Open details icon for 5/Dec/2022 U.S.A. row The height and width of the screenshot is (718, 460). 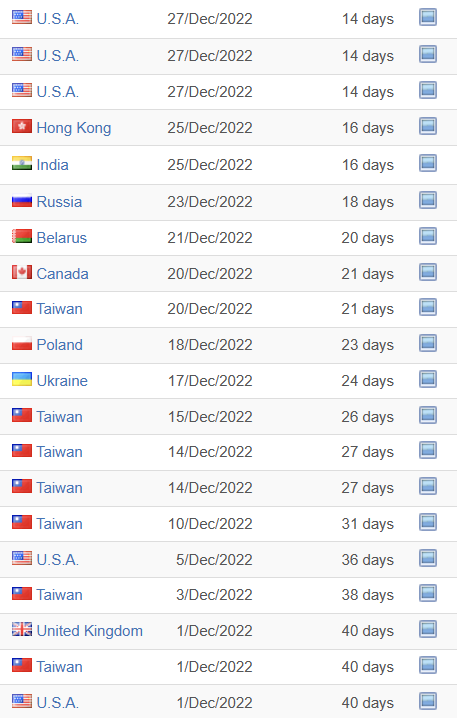click(x=430, y=559)
